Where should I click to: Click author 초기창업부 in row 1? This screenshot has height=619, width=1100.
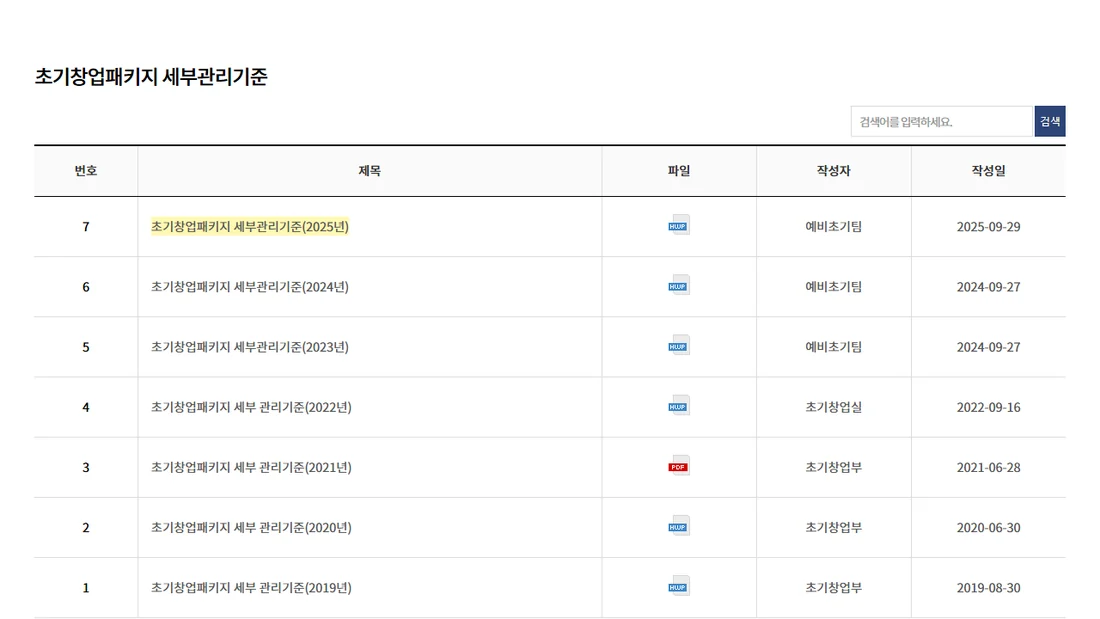(833, 588)
